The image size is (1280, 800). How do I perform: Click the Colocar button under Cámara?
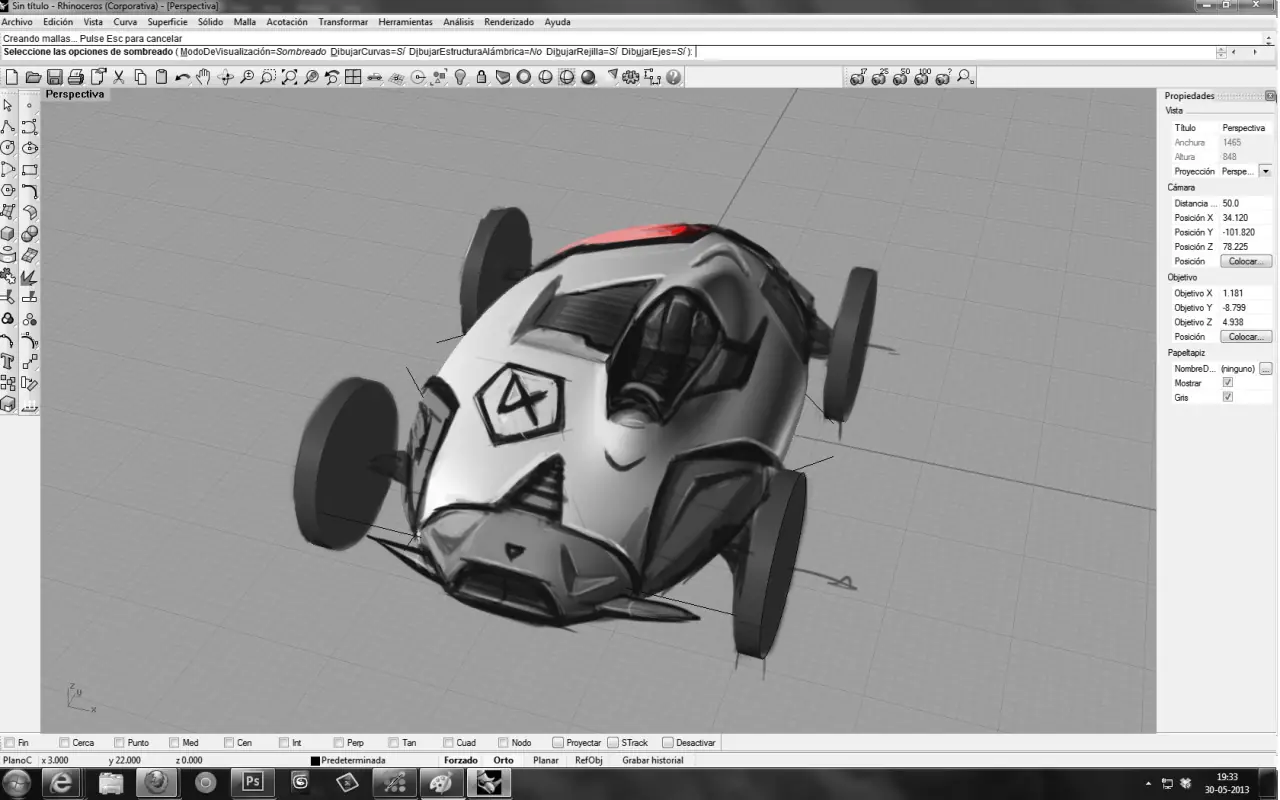[x=1245, y=261]
